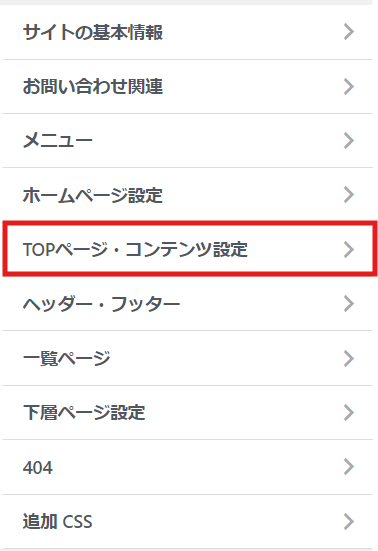Open TOPページ・コンテンツ設定 highlighted item

(x=190, y=249)
